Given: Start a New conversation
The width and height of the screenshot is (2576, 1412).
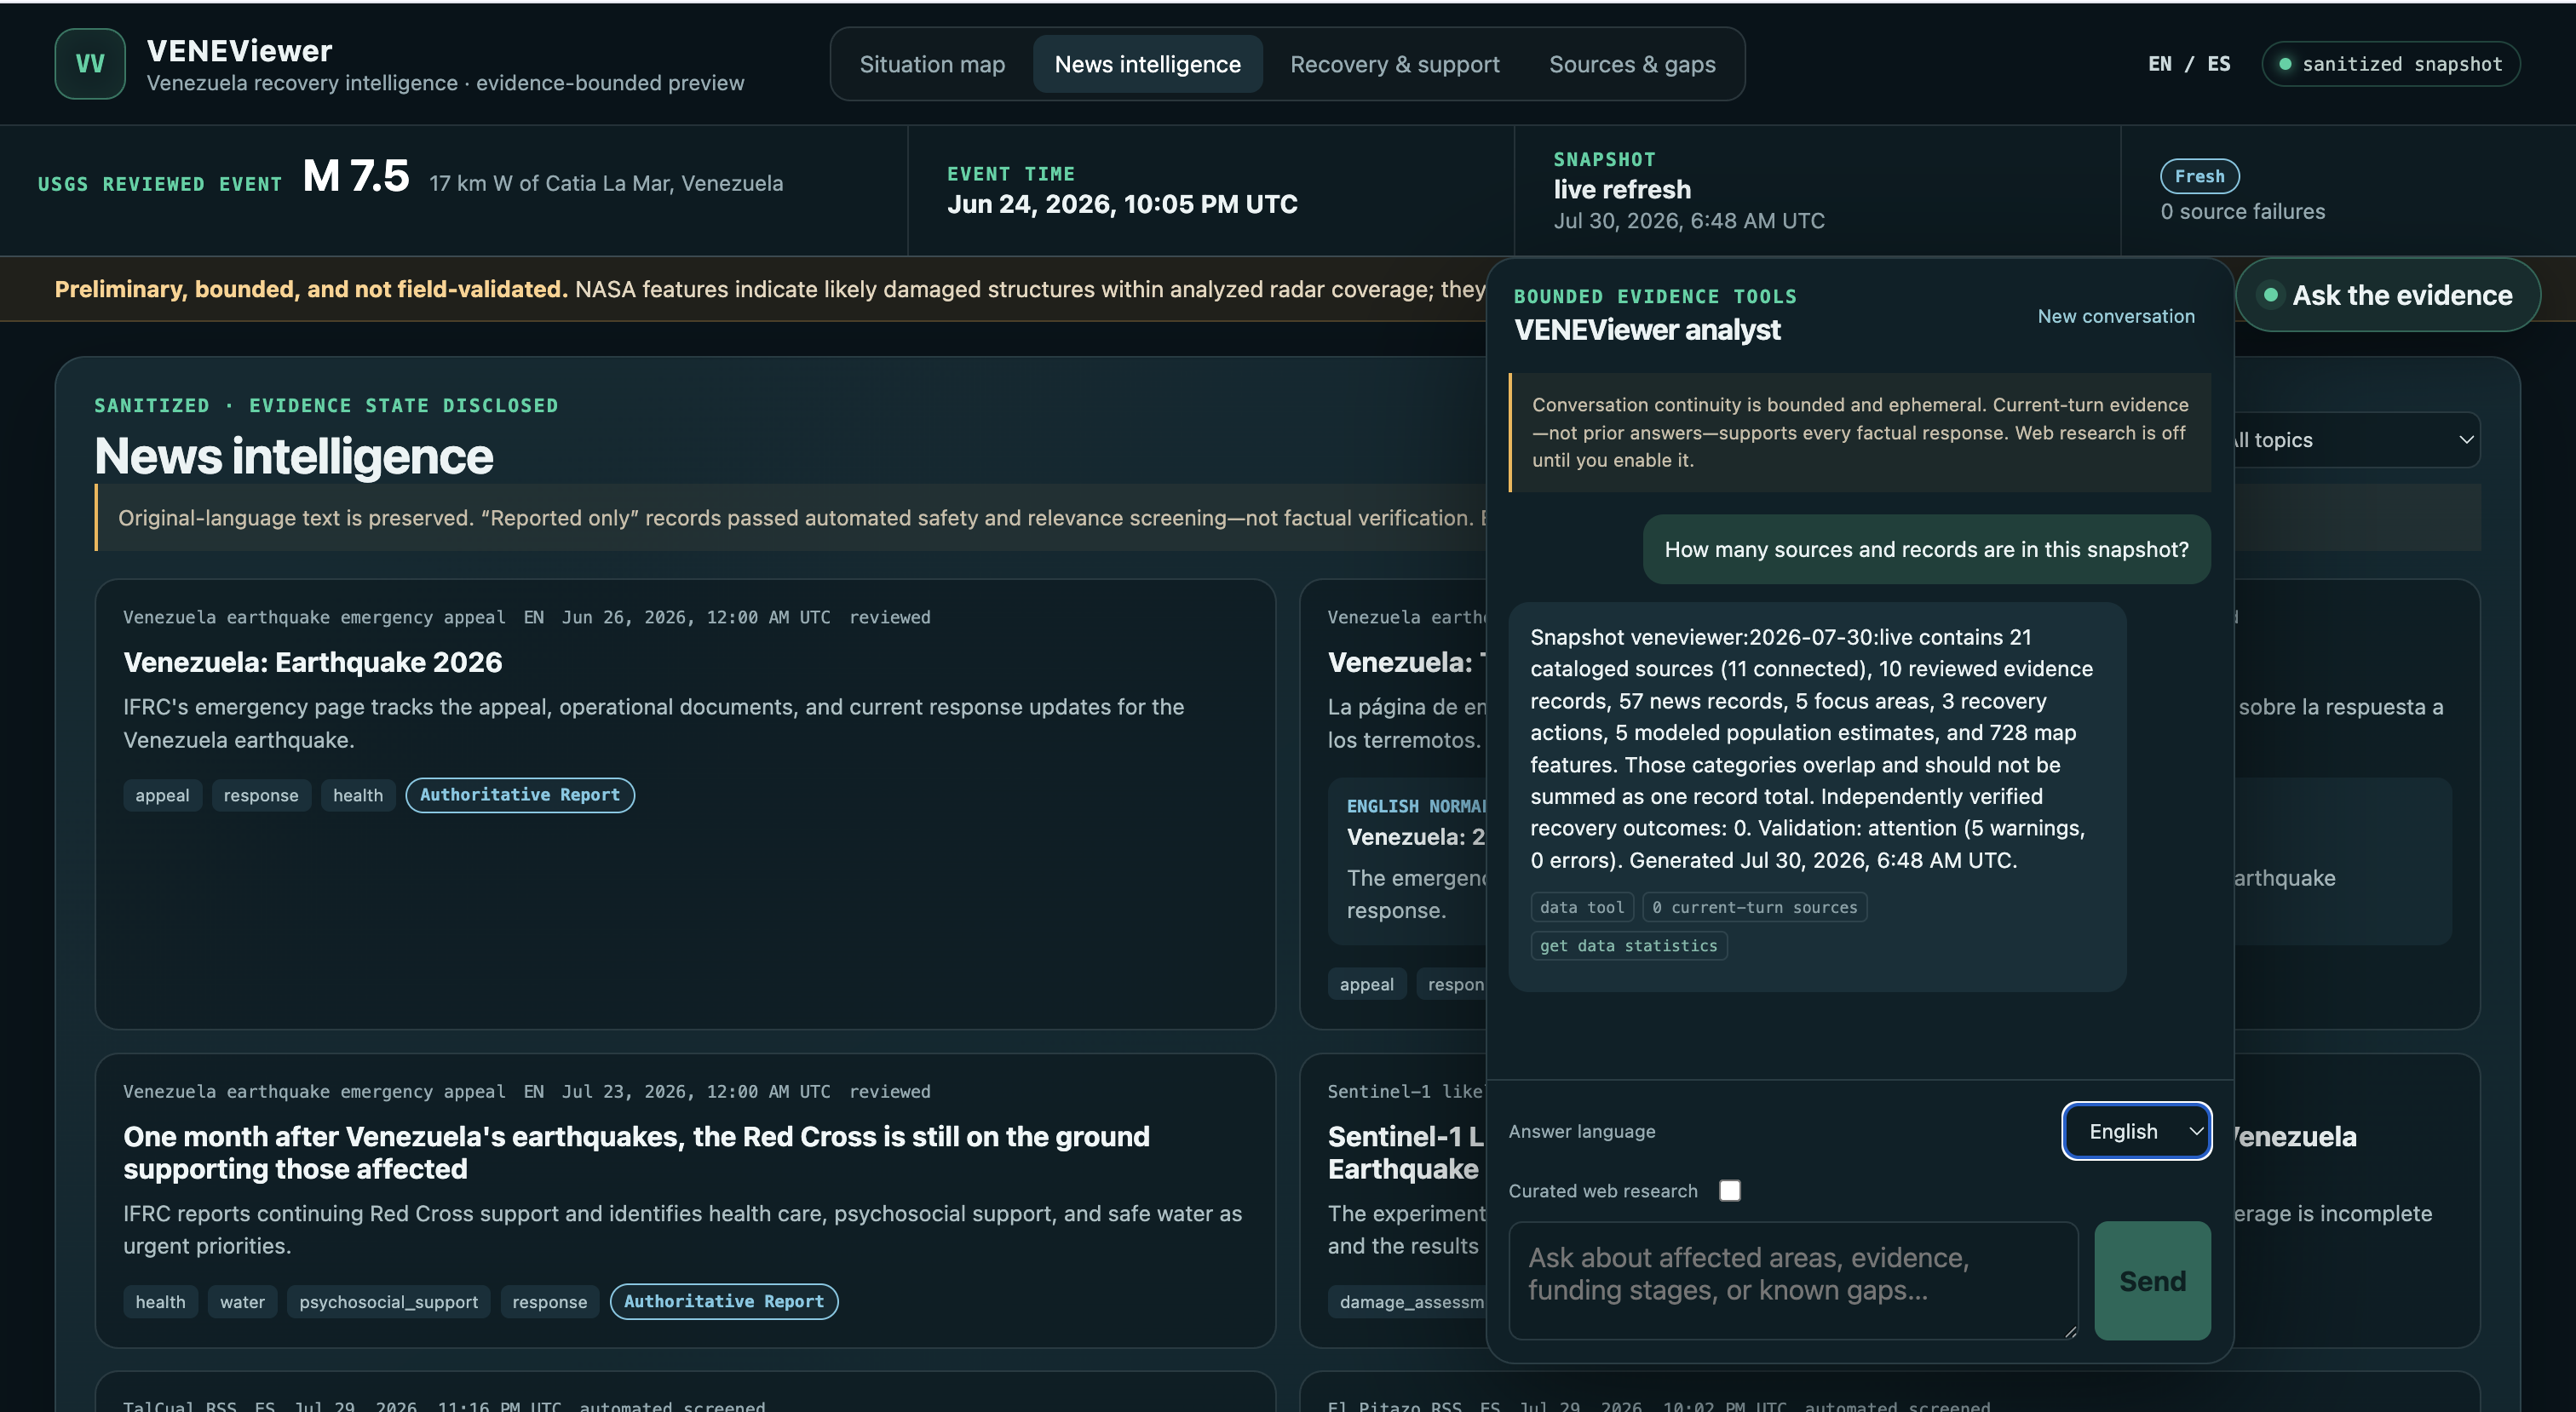Looking at the screenshot, I should [x=2116, y=316].
